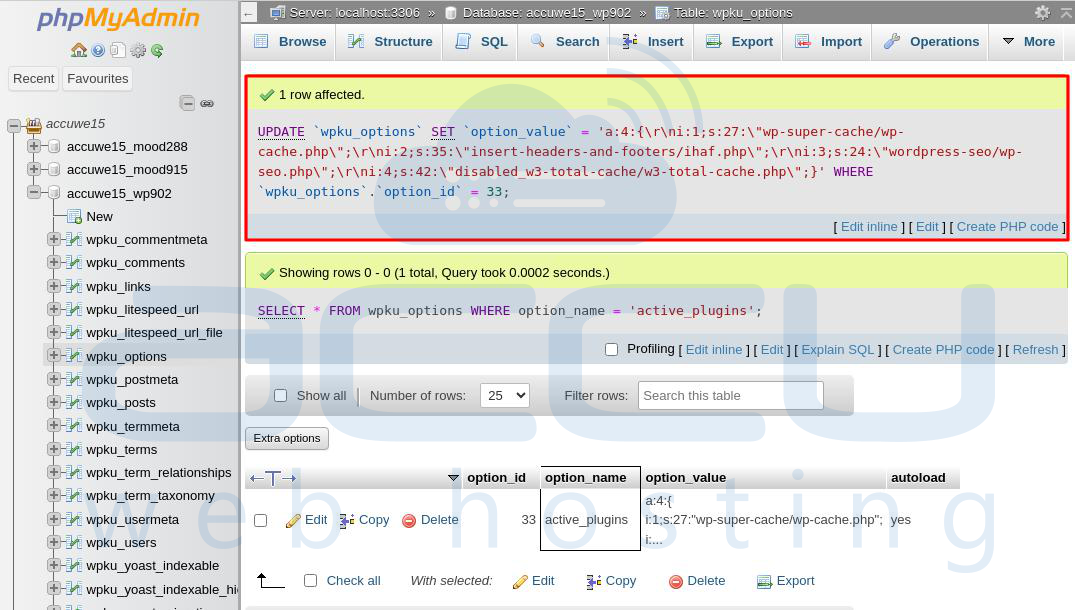
Task: Click the Copy icon in the active_plugins row
Action: [347, 521]
